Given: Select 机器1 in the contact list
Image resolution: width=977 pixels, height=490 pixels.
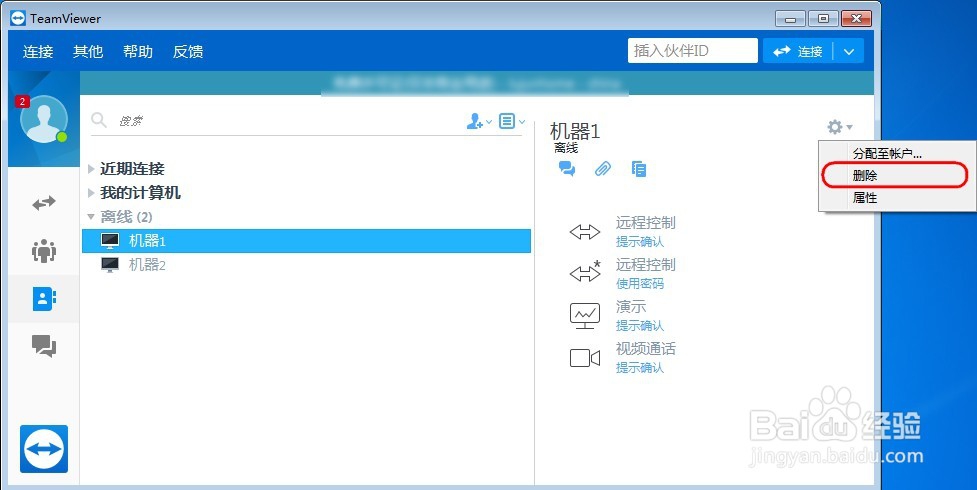Looking at the screenshot, I should [307, 241].
